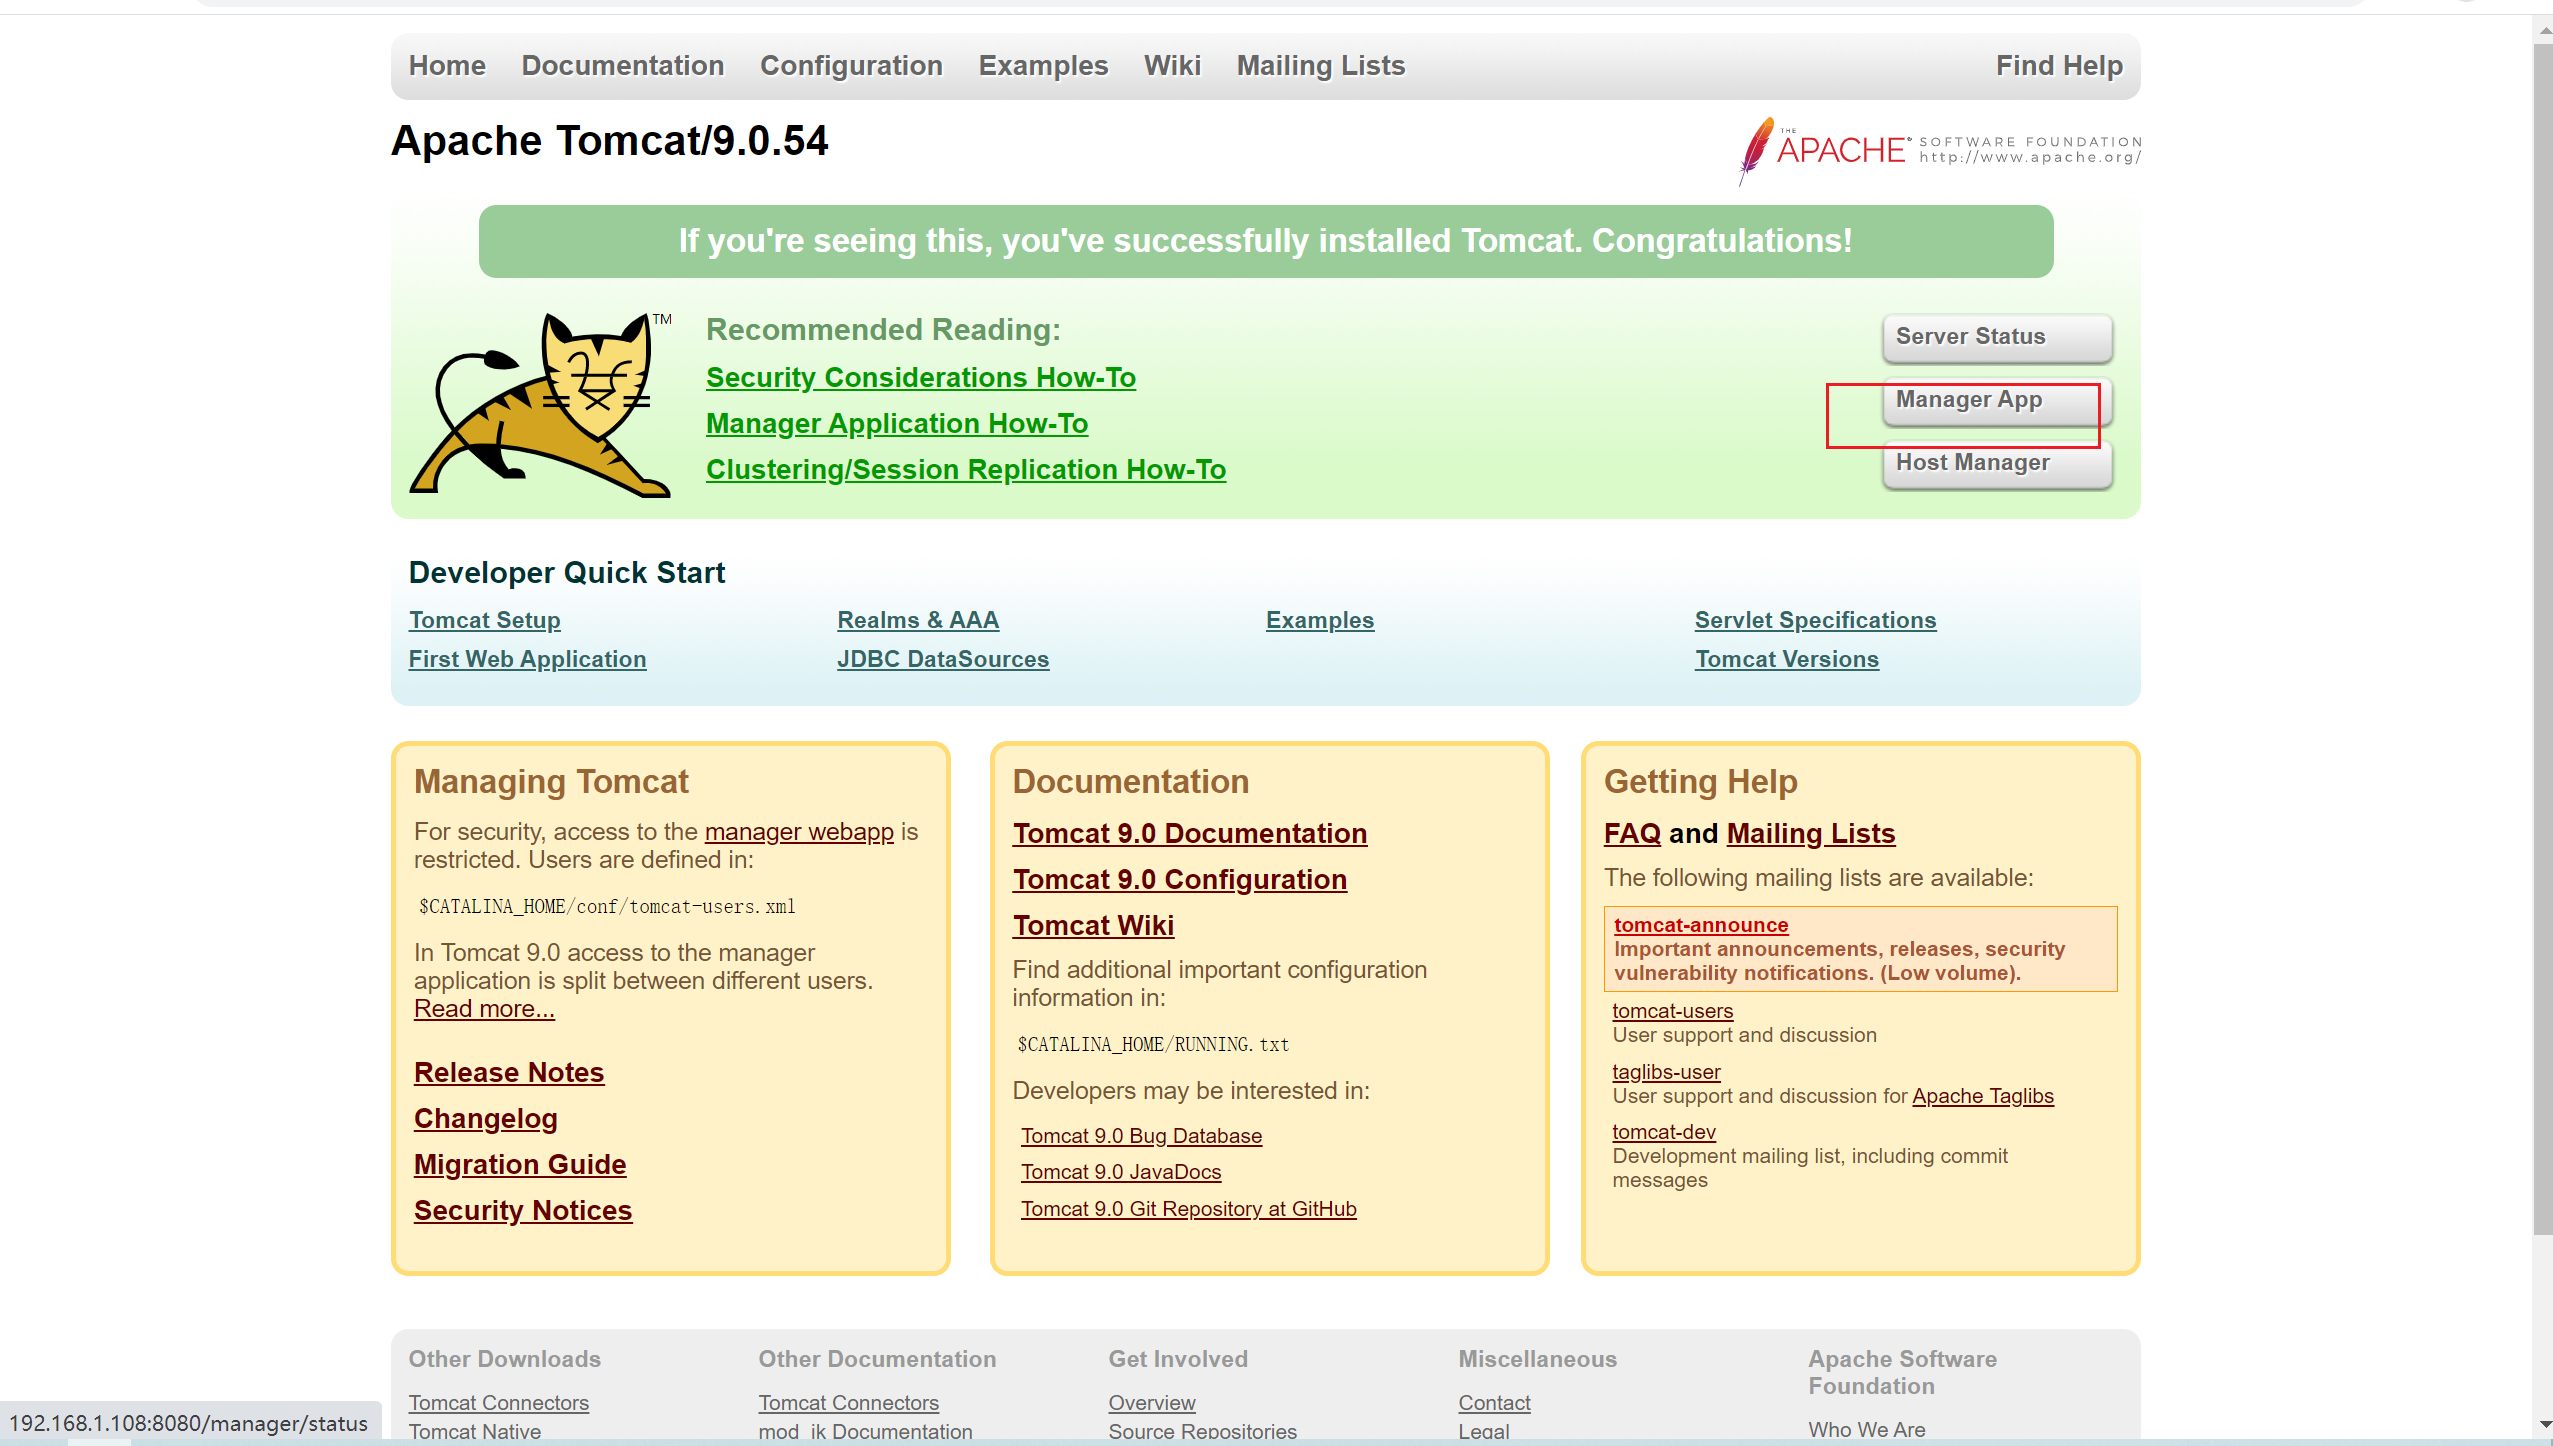The height and width of the screenshot is (1446, 2553).
Task: Open the Changelog link
Action: [x=485, y=1118]
